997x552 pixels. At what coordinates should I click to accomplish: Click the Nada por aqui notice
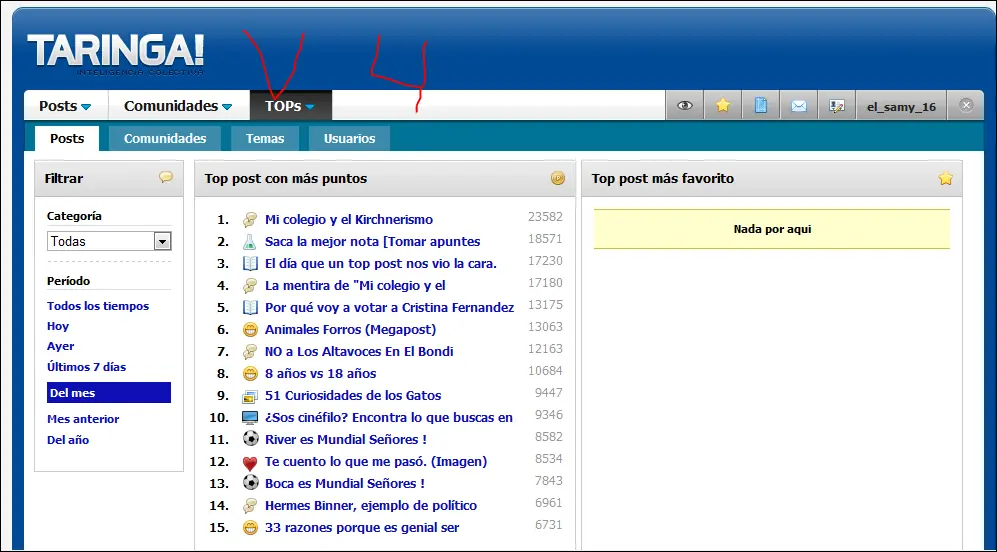[x=772, y=229]
